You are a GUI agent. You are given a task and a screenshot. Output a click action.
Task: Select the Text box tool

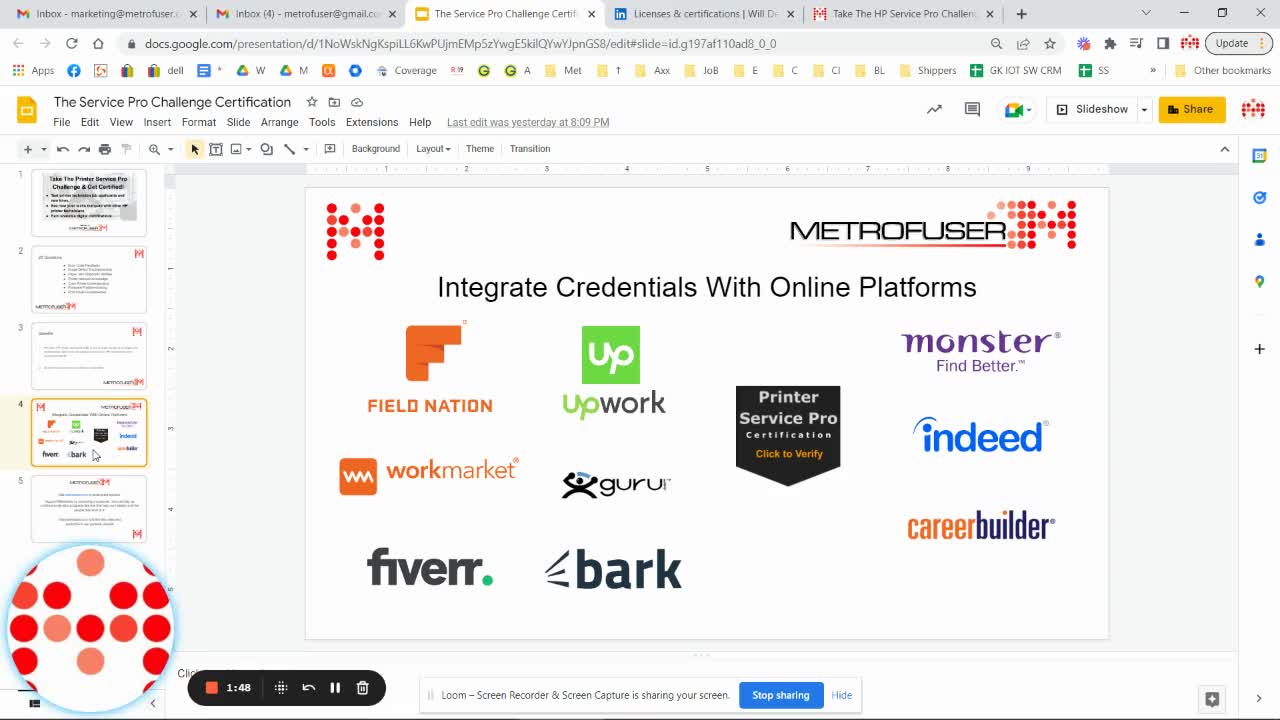pyautogui.click(x=215, y=149)
